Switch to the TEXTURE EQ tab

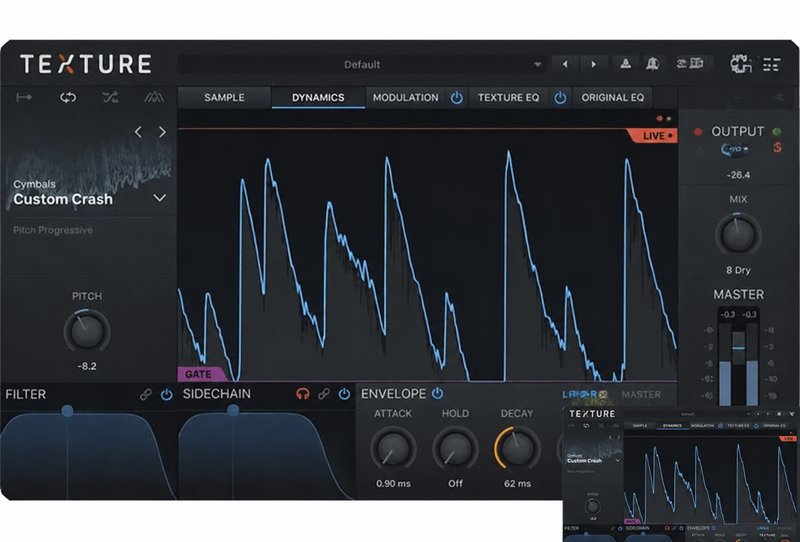(x=508, y=97)
